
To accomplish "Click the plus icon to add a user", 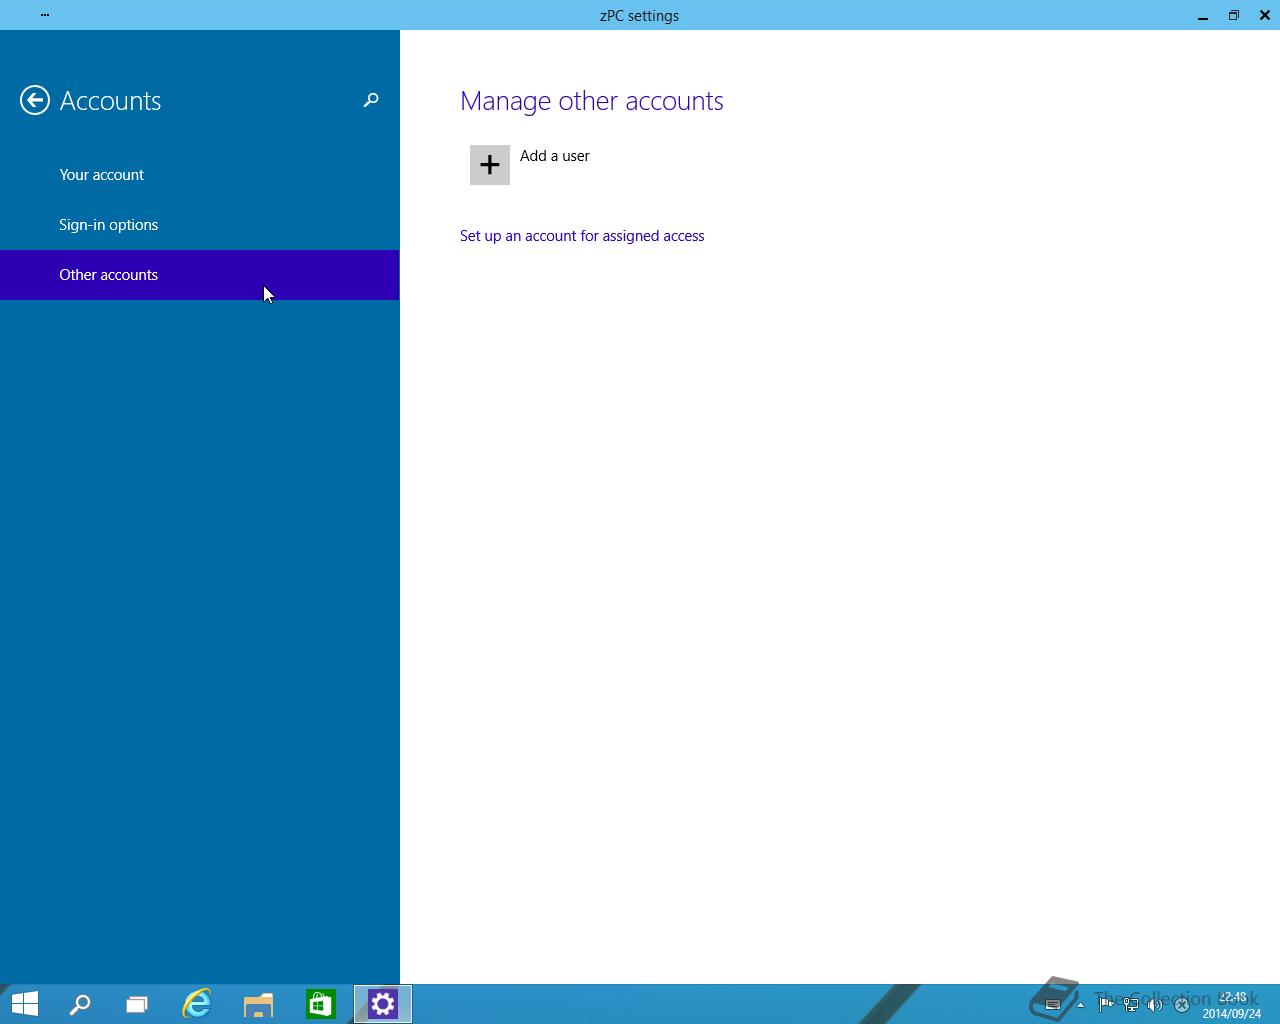I will [490, 165].
